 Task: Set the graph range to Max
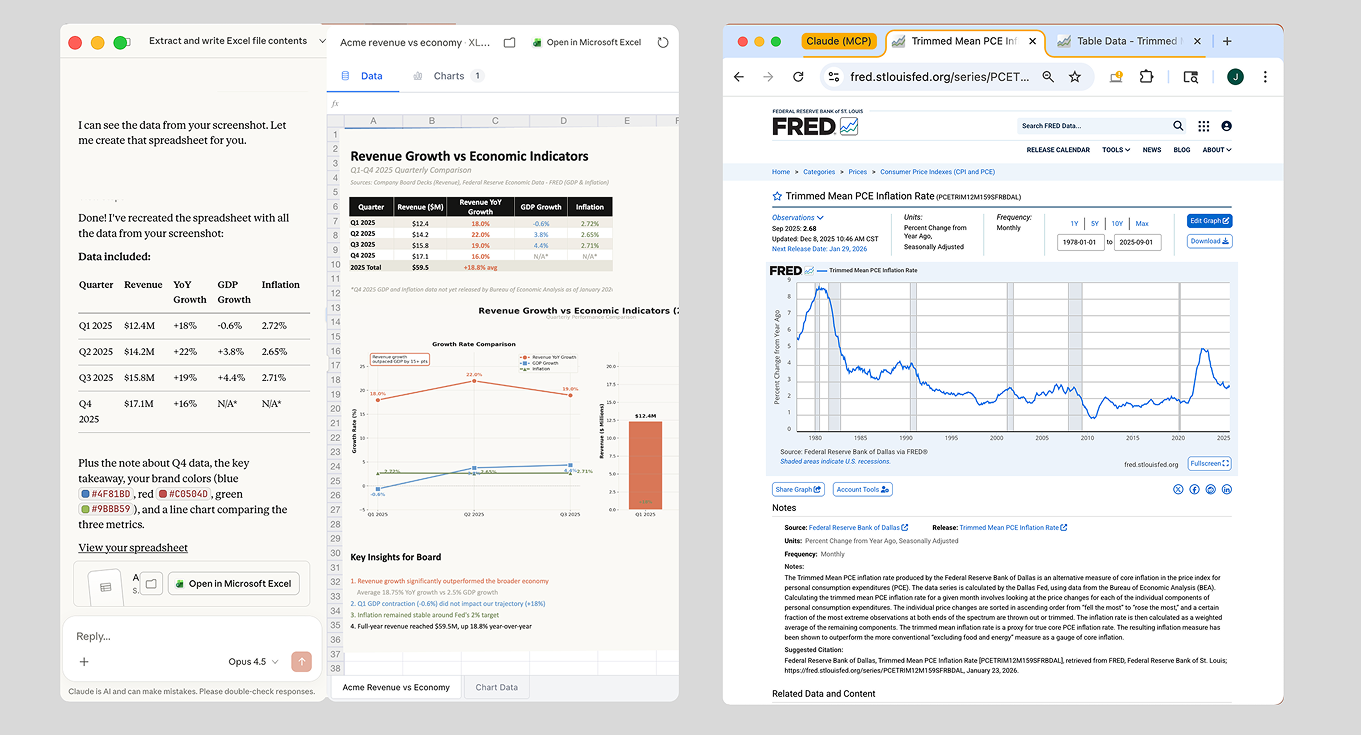coord(1142,224)
